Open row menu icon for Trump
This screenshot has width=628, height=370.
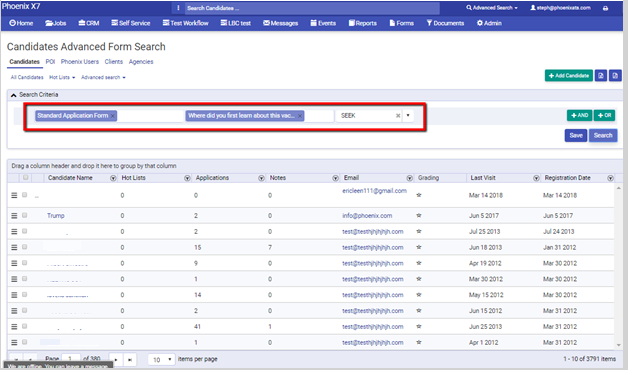click(14, 215)
